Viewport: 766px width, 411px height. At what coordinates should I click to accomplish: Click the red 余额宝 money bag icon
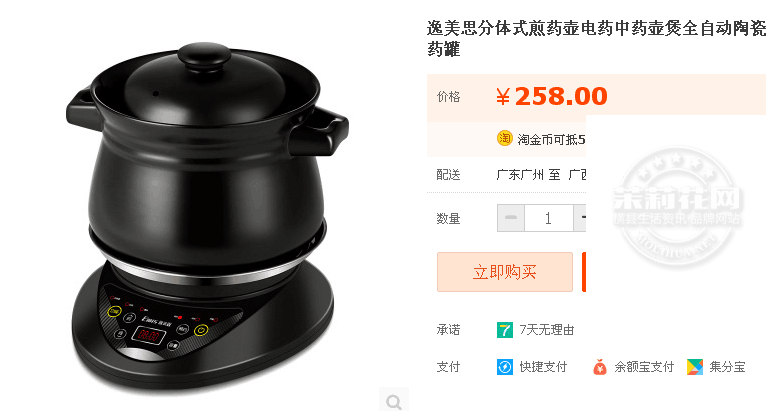[x=600, y=367]
